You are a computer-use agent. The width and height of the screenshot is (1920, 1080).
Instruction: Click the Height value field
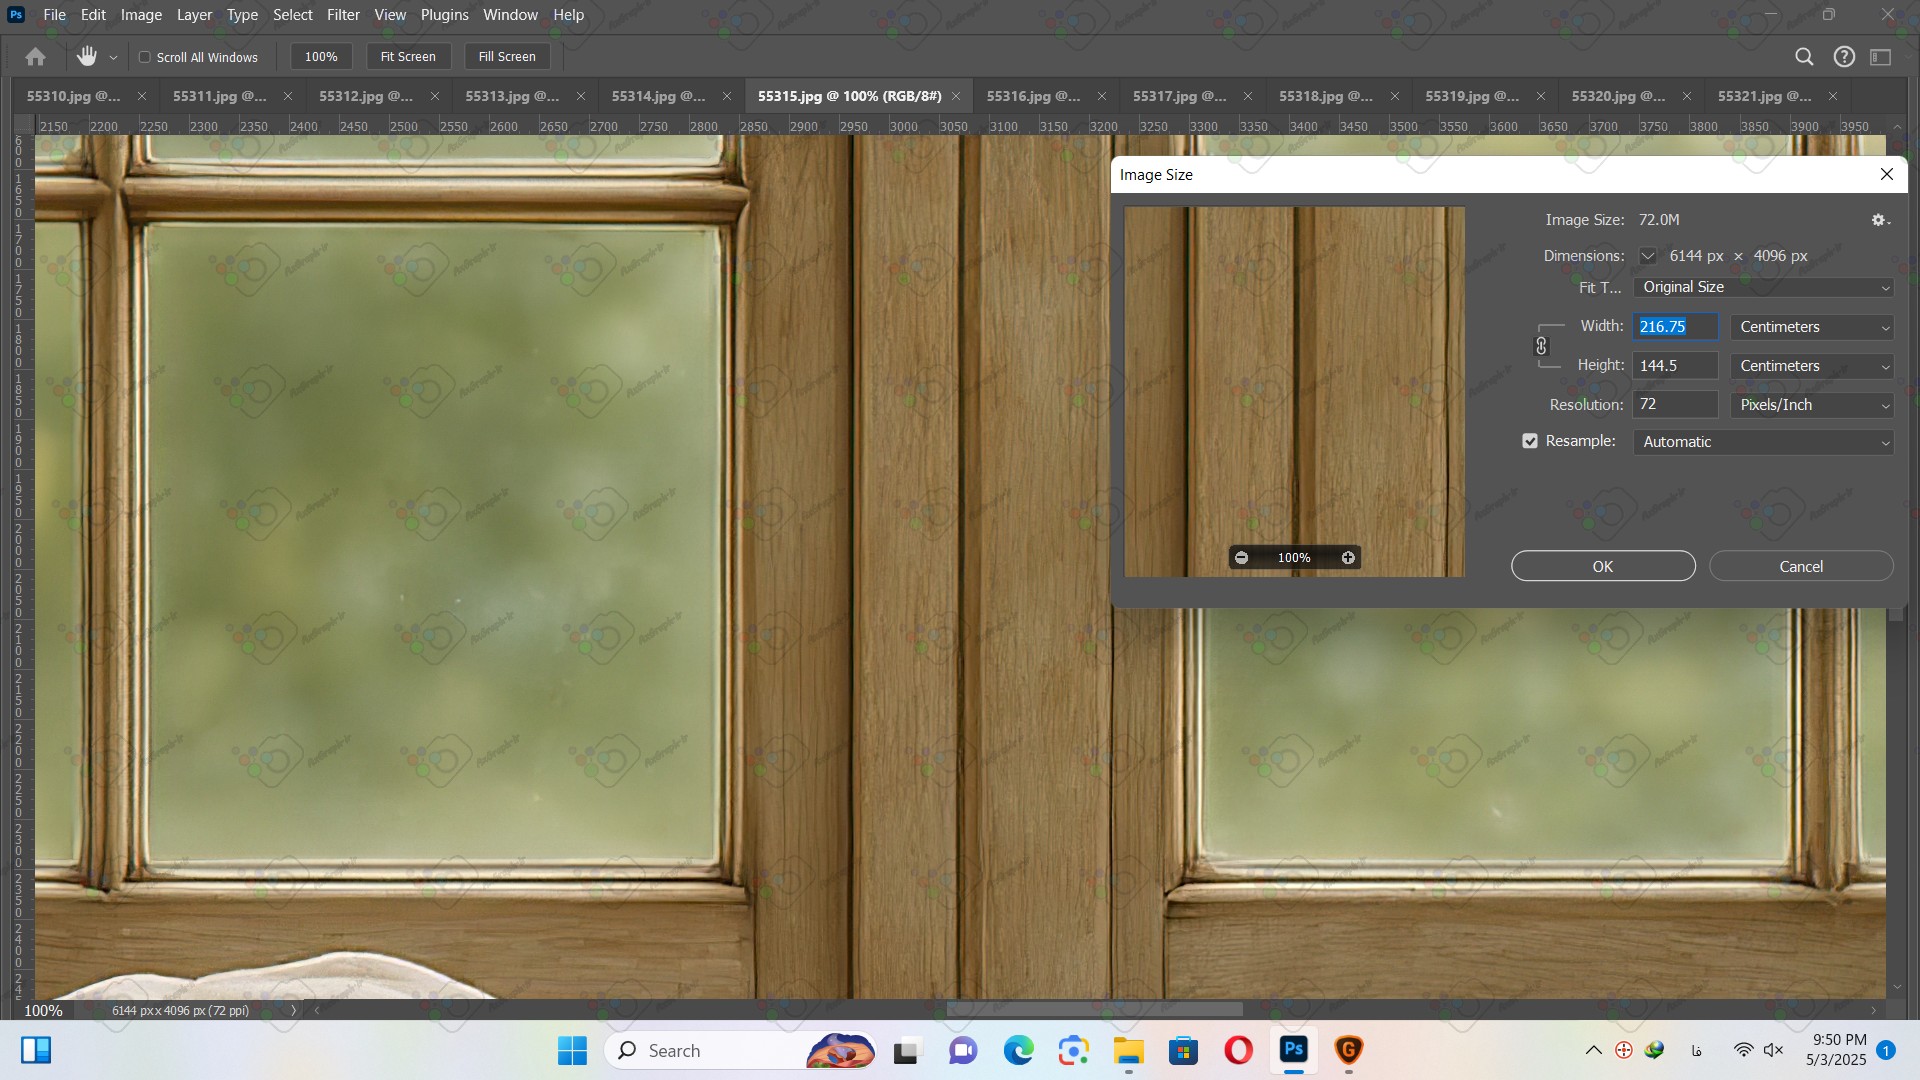click(1675, 366)
